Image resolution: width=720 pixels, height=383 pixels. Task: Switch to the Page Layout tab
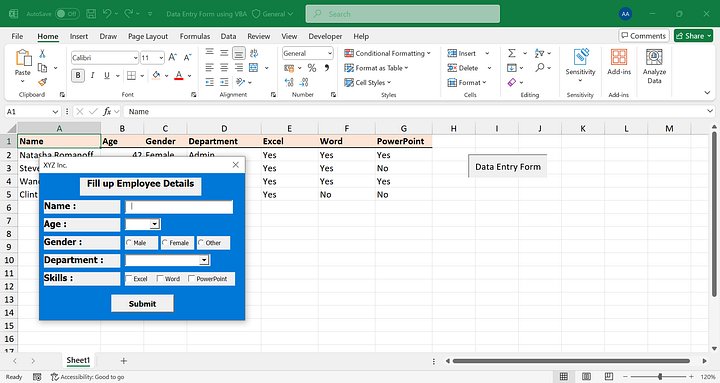[x=148, y=36]
